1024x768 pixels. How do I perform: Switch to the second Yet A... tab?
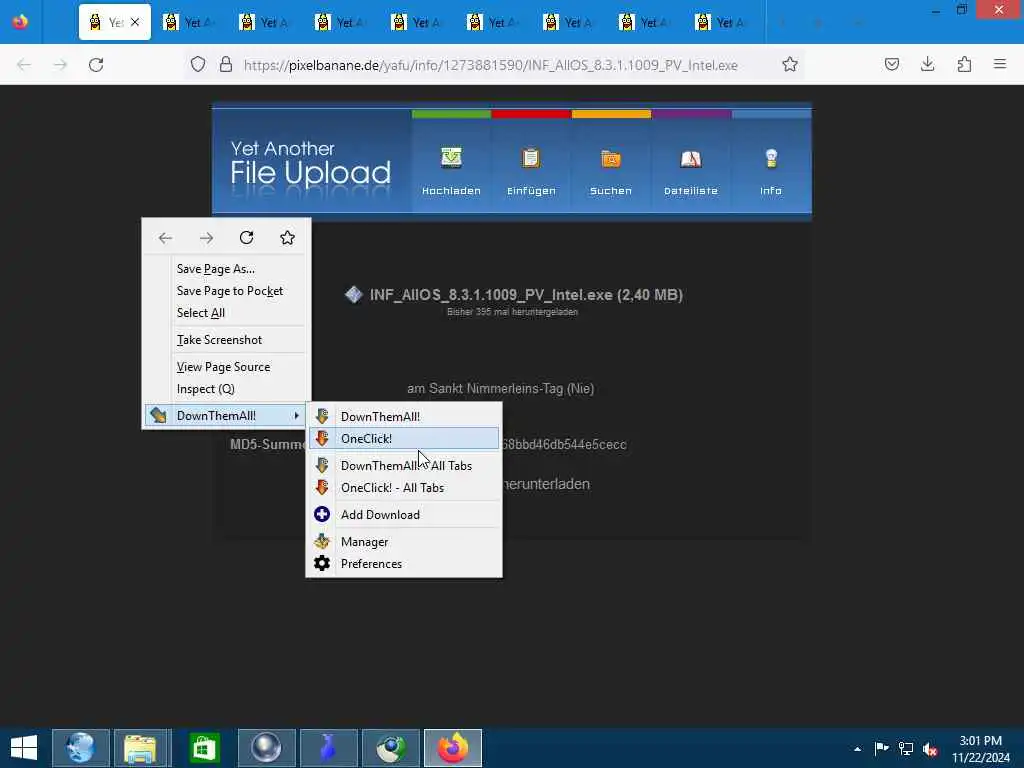[191, 22]
